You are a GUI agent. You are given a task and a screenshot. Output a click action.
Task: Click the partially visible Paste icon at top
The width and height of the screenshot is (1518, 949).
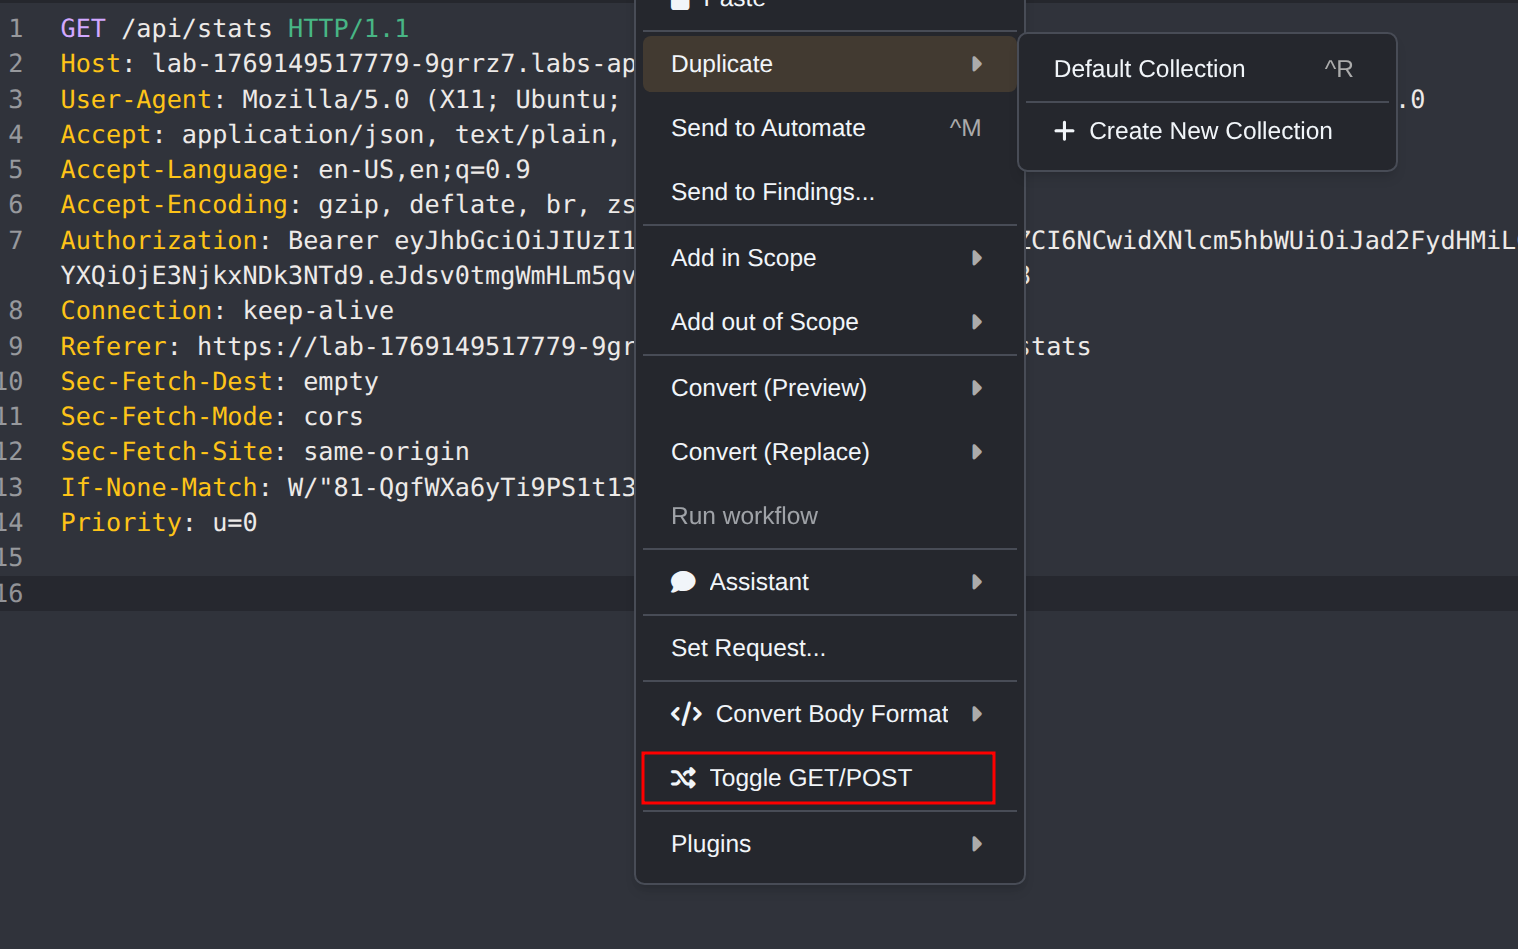(x=680, y=4)
